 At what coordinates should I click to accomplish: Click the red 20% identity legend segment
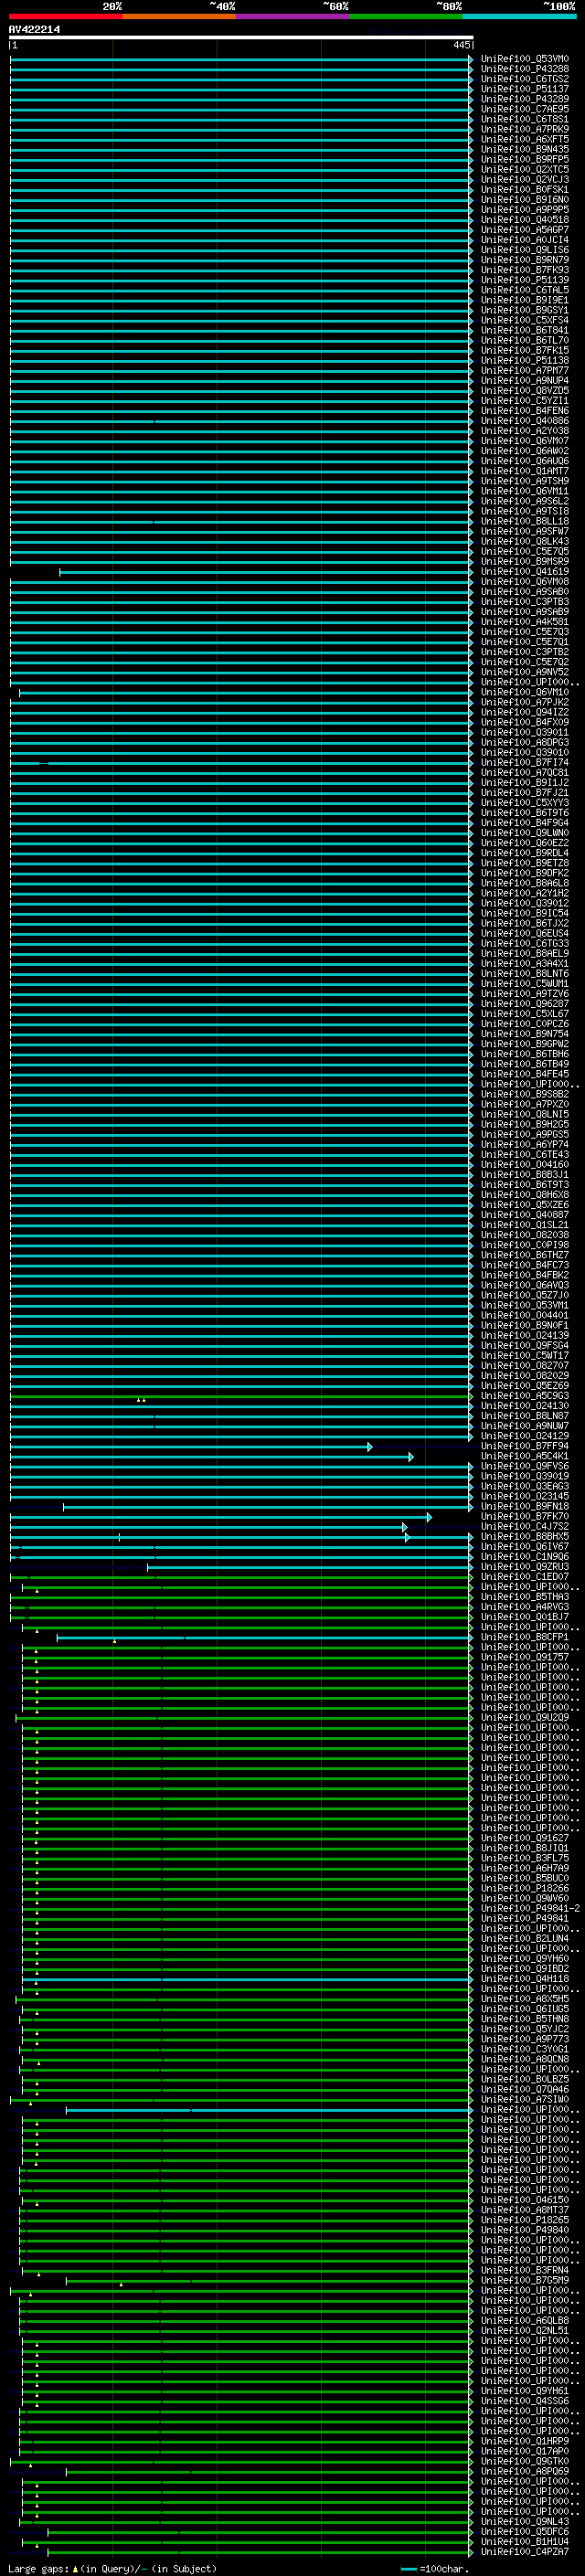(x=65, y=16)
